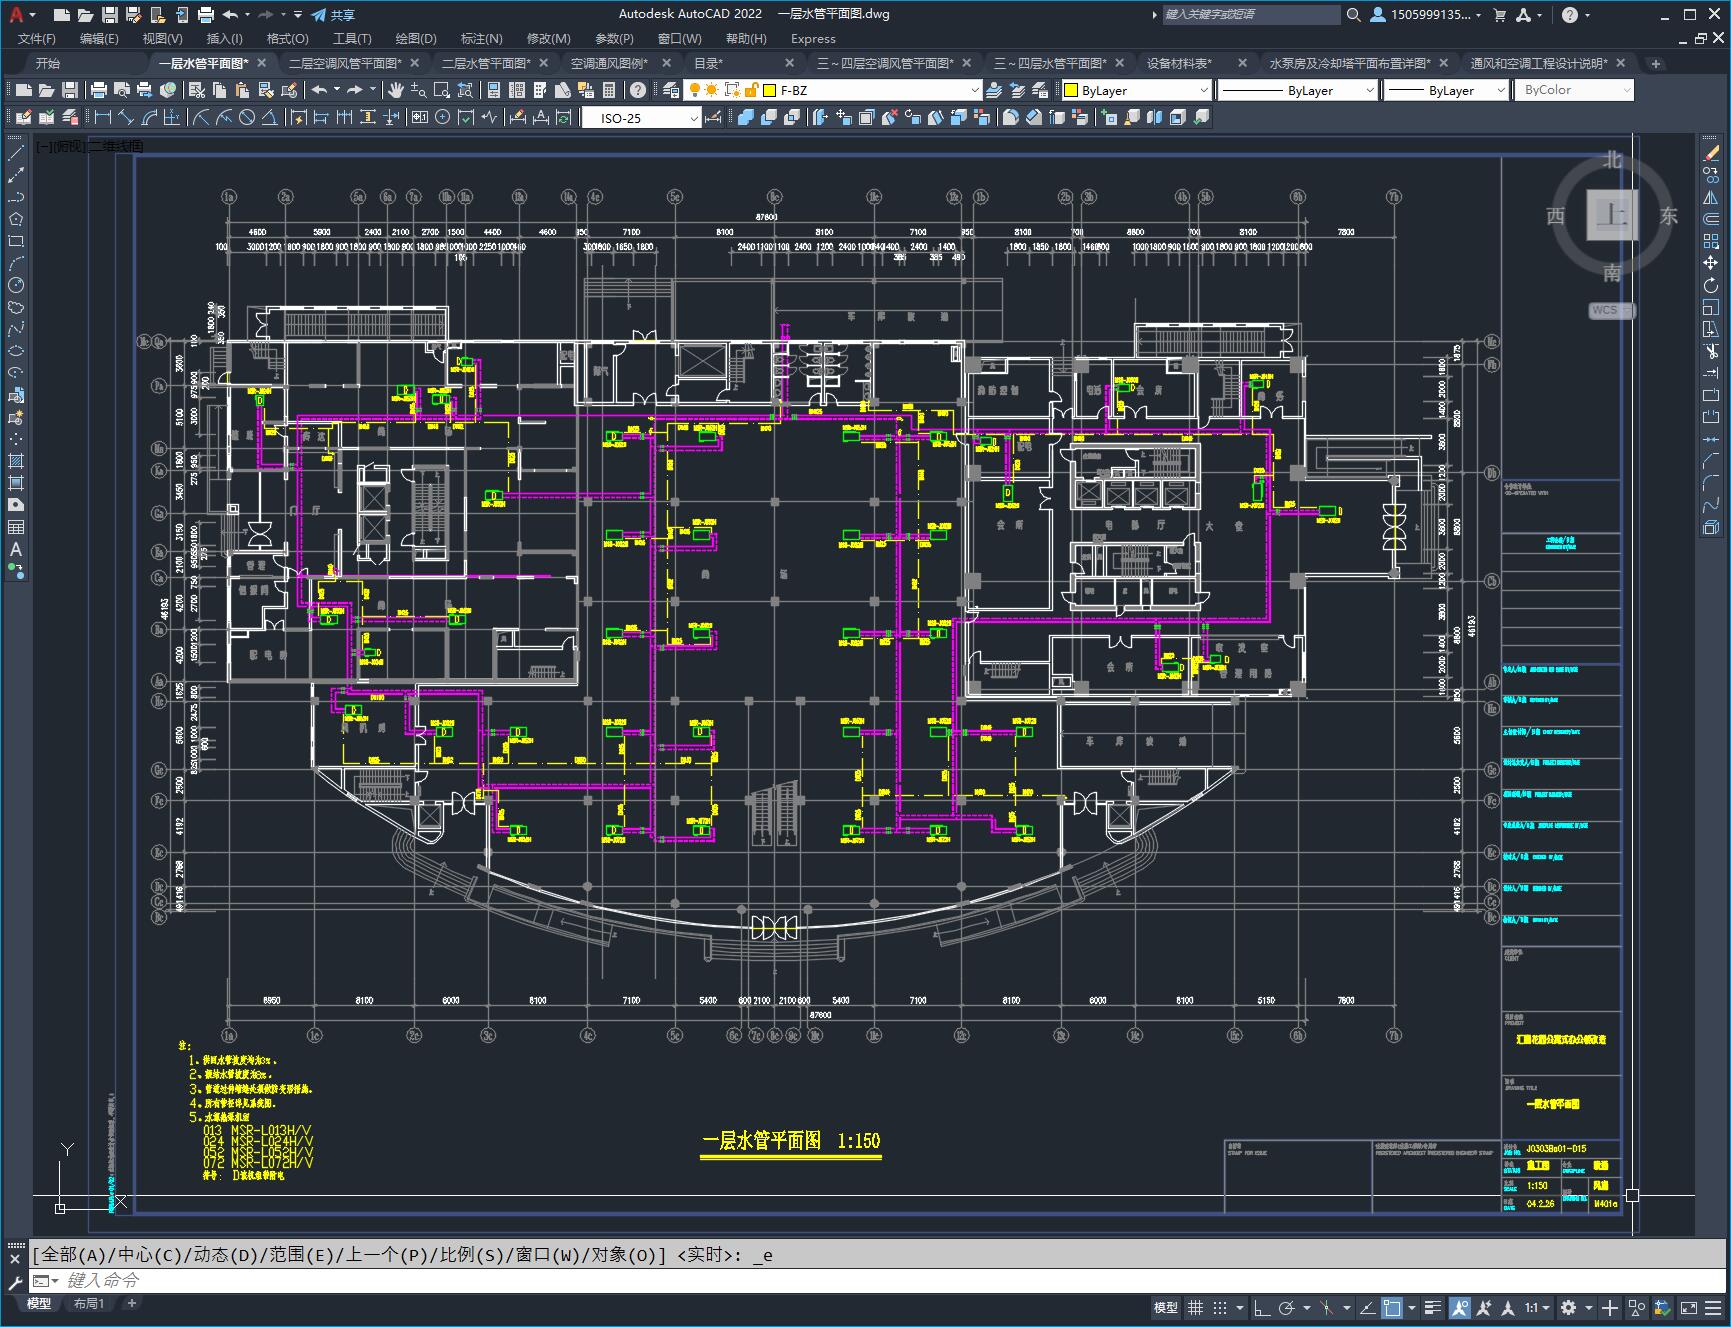Image resolution: width=1731 pixels, height=1327 pixels.
Task: Open status bar Customization menu icon
Action: (1715, 1307)
